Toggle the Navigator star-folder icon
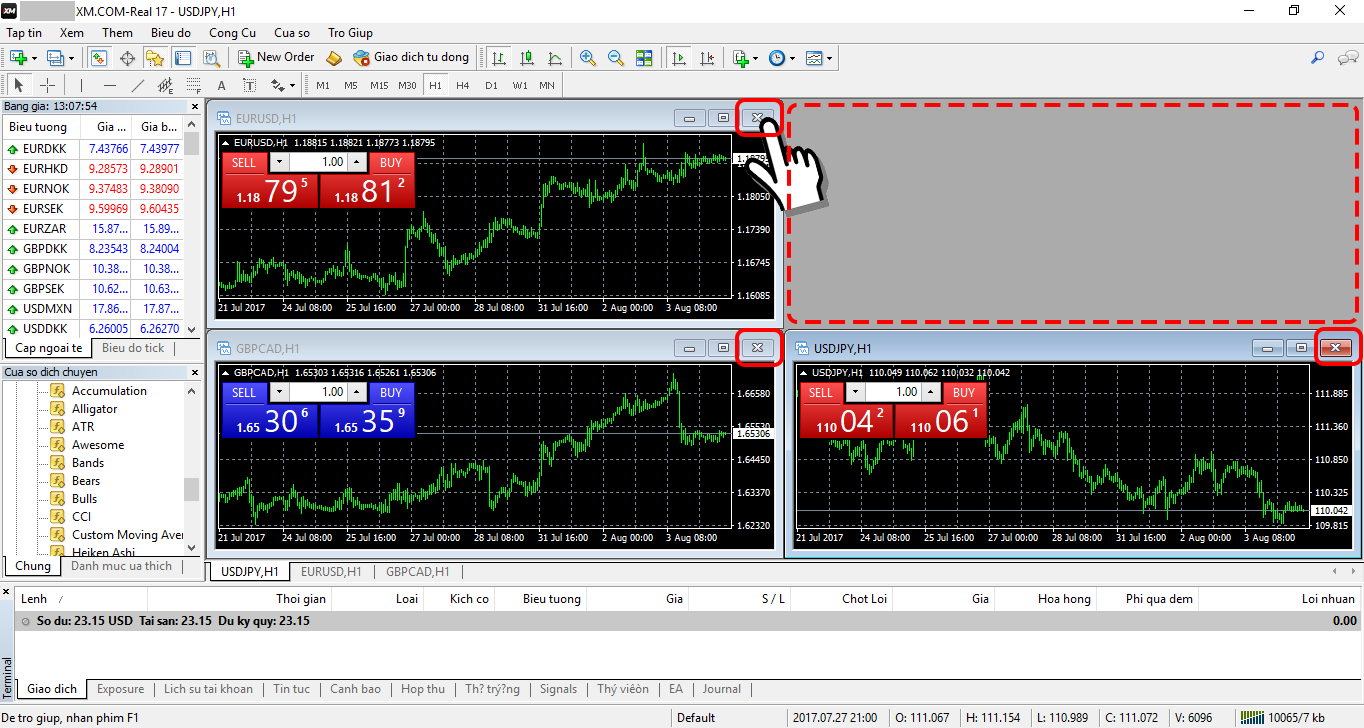Screen dimensions: 1364x728 (x=155, y=58)
